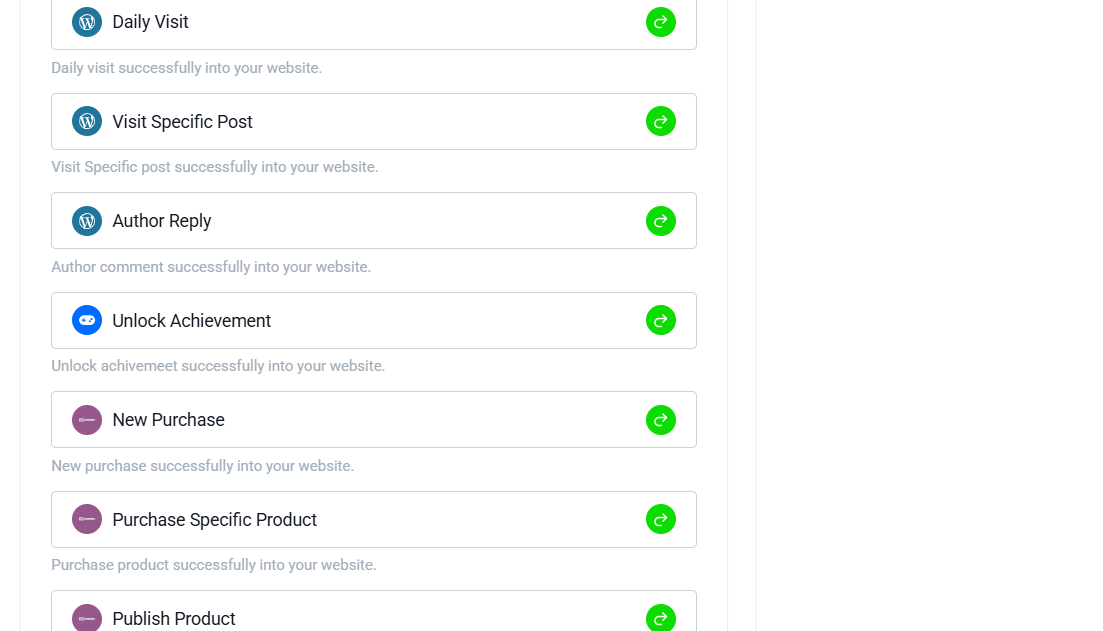Click the WordPress icon next to Visit Specific Post
1103x631 pixels.
point(87,122)
